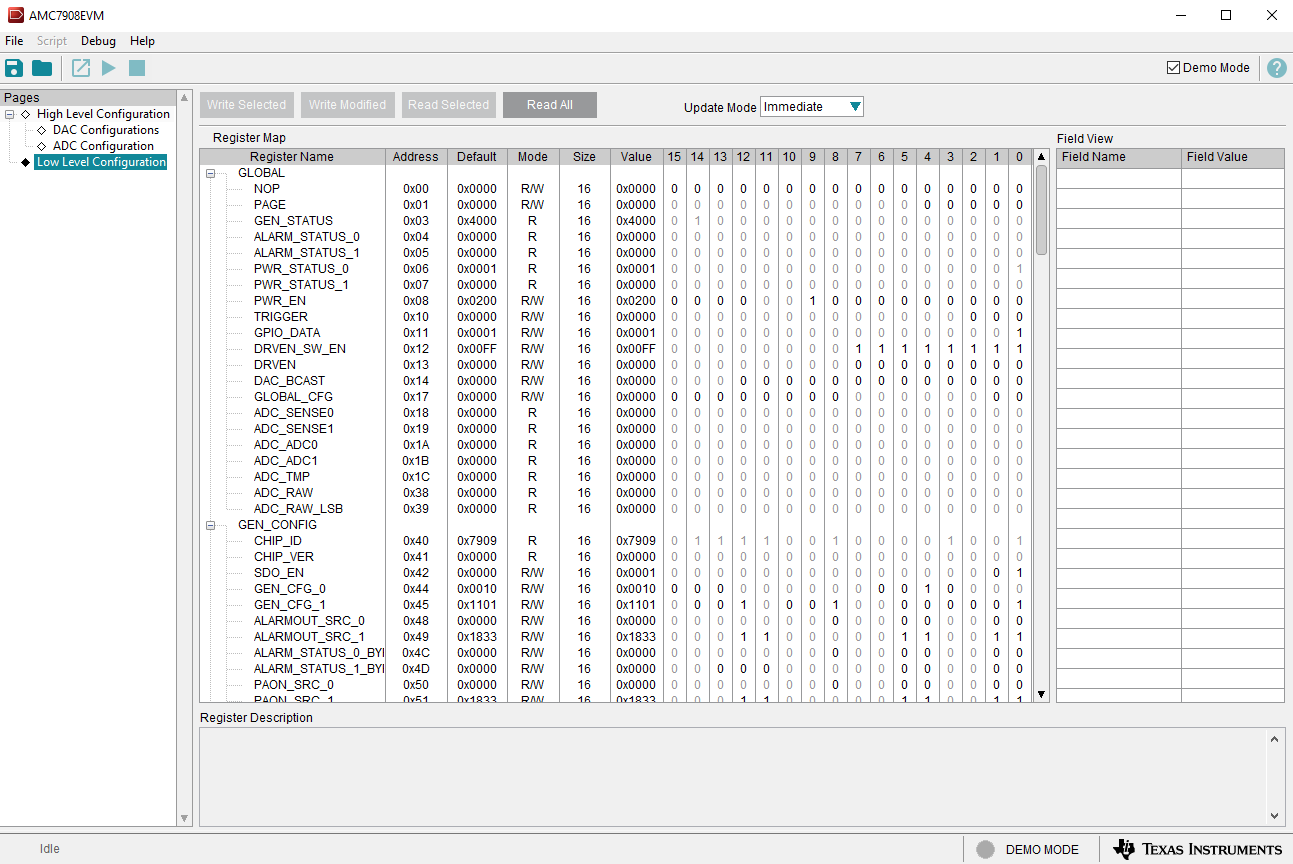
Task: Toggle bit 0 of SDO_EN register
Action: [x=1019, y=573]
